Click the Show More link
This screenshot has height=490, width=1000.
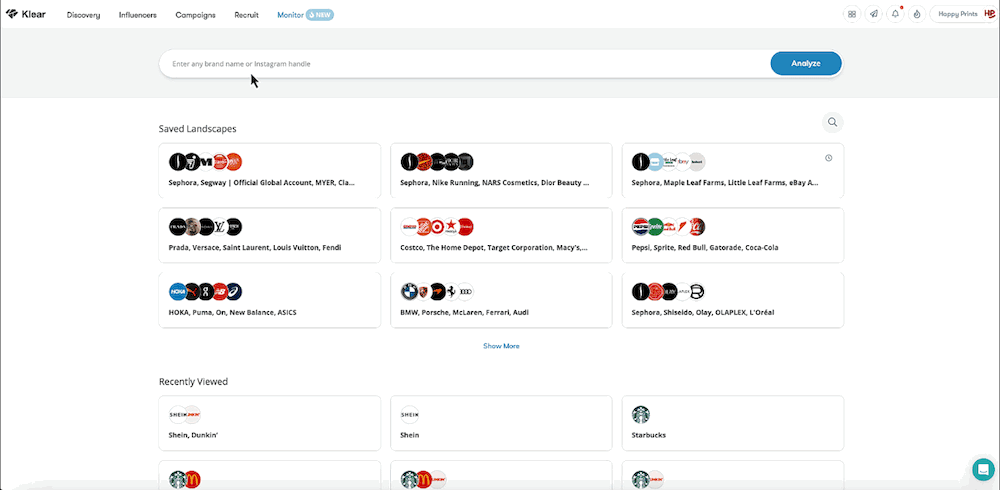[x=501, y=346]
